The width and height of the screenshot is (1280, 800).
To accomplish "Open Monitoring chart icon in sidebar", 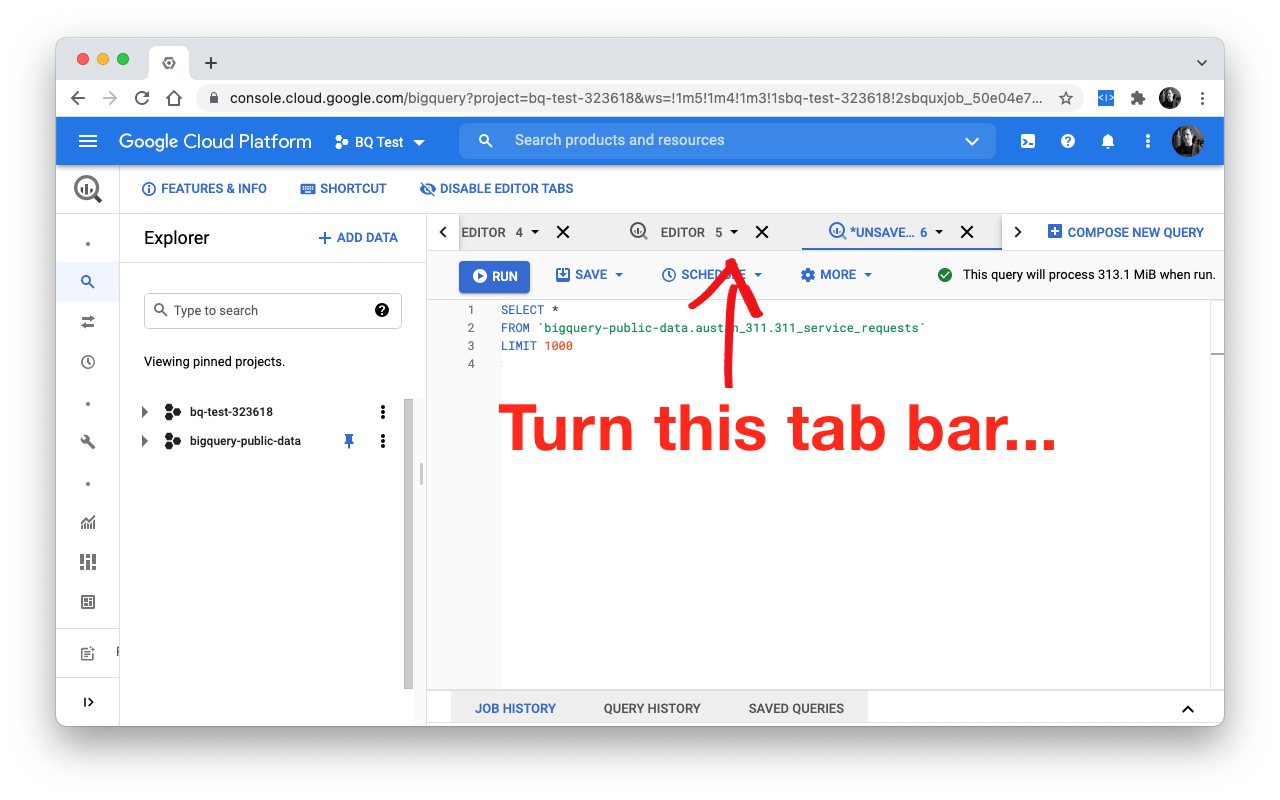I will click(x=88, y=522).
